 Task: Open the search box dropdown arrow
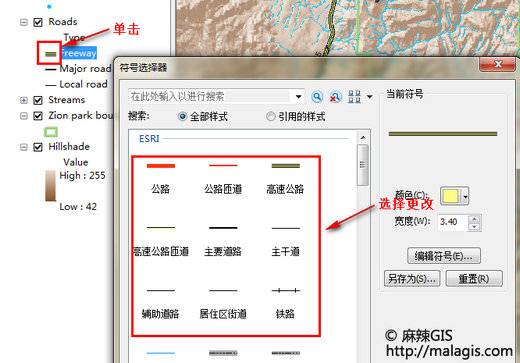pos(299,97)
